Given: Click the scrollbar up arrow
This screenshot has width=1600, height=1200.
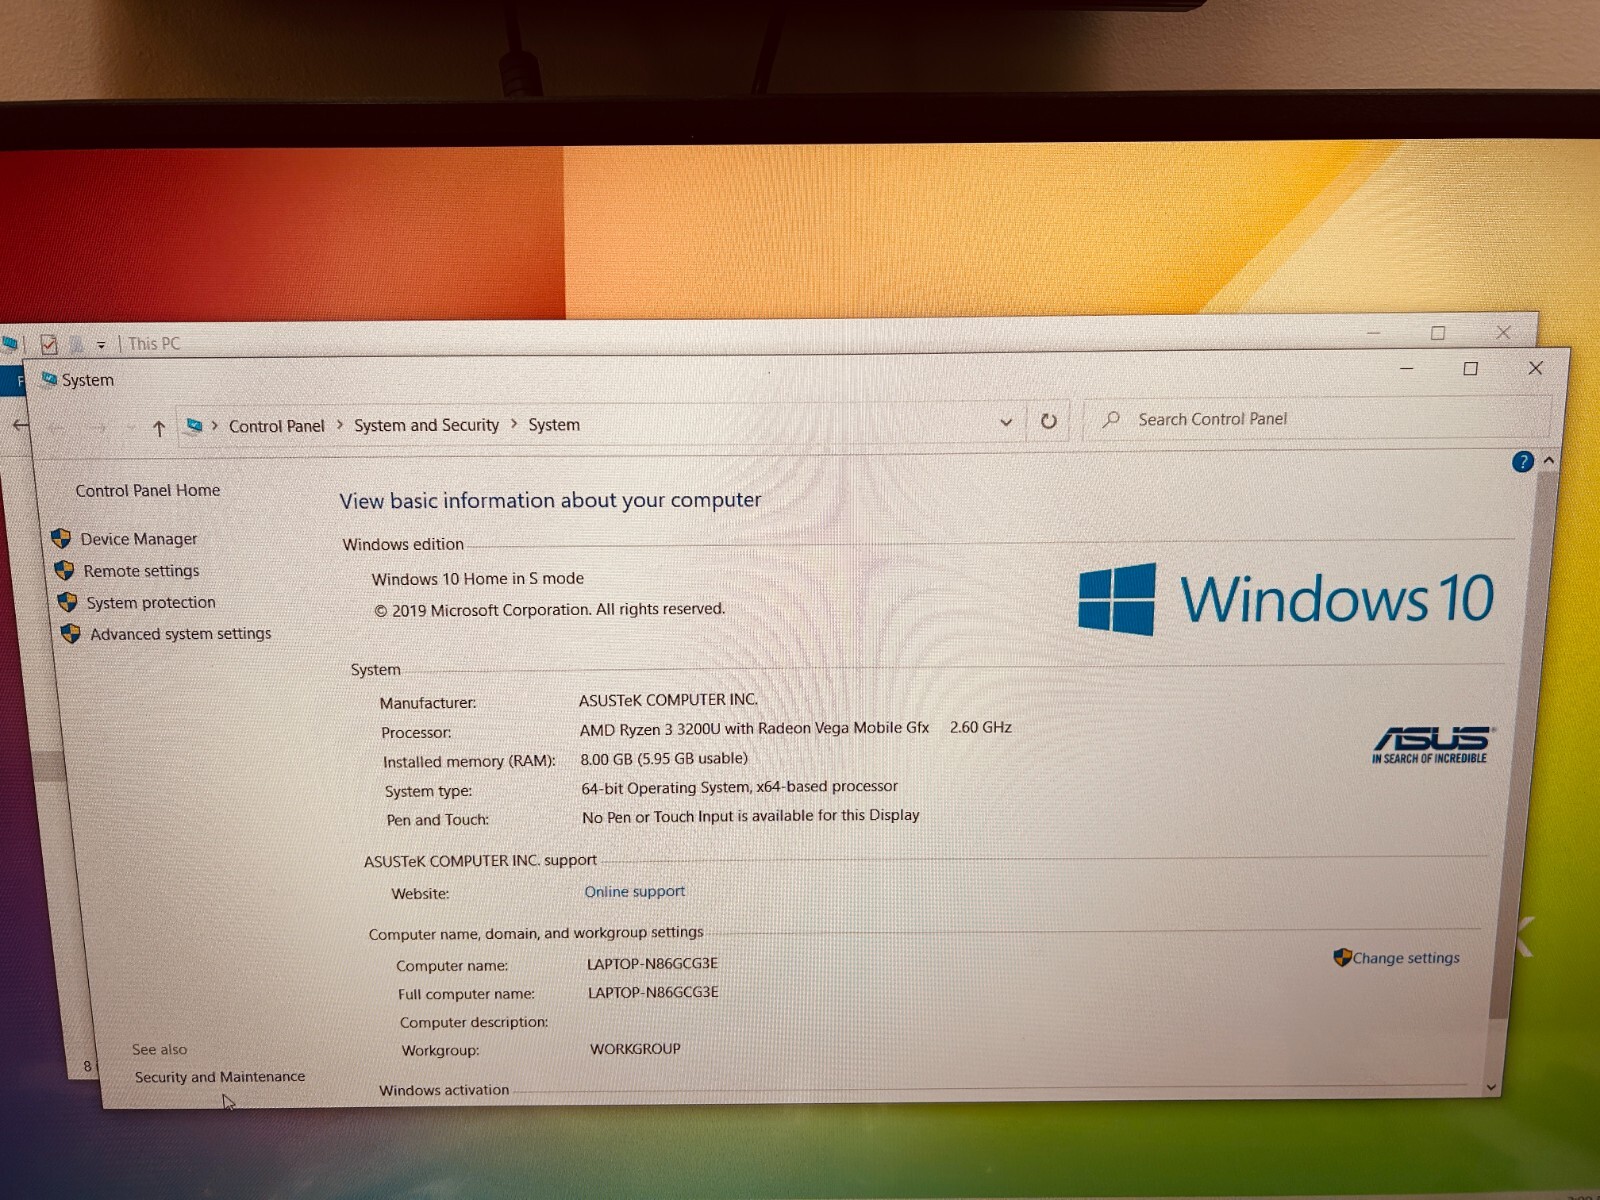Looking at the screenshot, I should coord(1549,461).
